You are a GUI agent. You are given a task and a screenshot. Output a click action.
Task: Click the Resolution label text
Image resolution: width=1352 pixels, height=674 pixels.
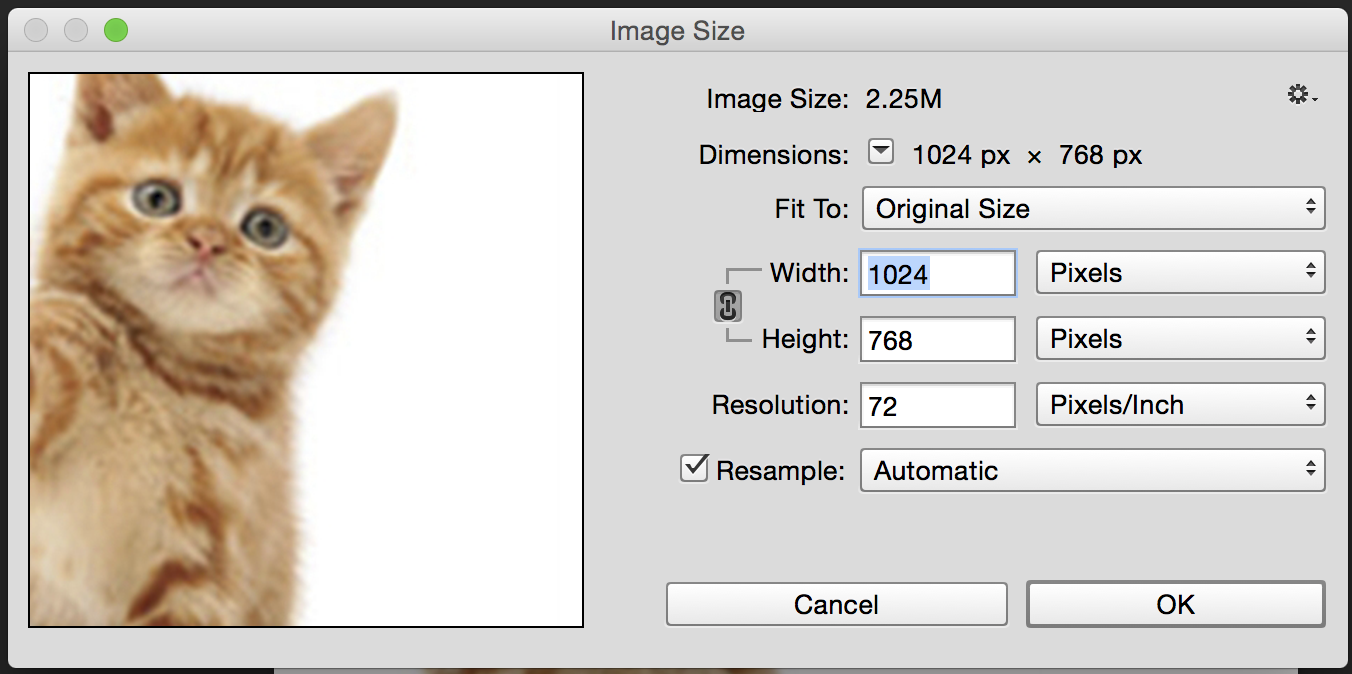(x=780, y=405)
